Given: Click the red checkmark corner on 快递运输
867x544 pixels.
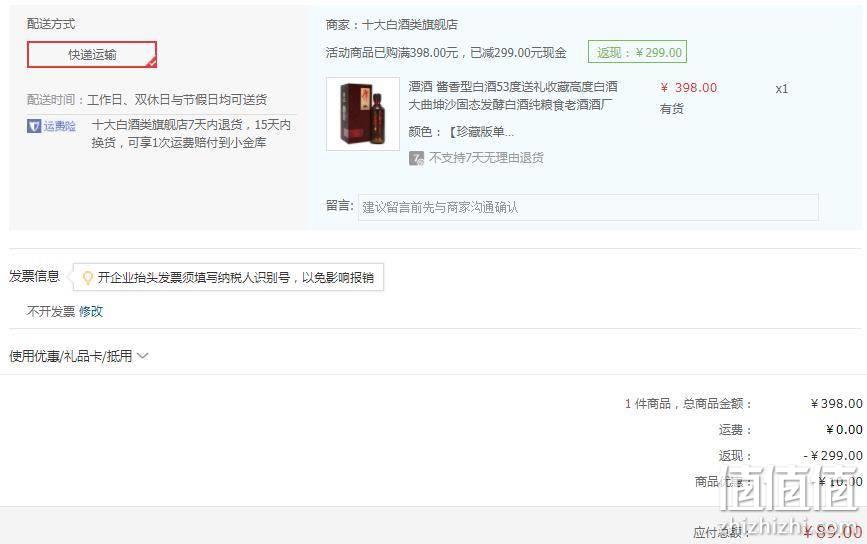Looking at the screenshot, I should pos(151,62).
